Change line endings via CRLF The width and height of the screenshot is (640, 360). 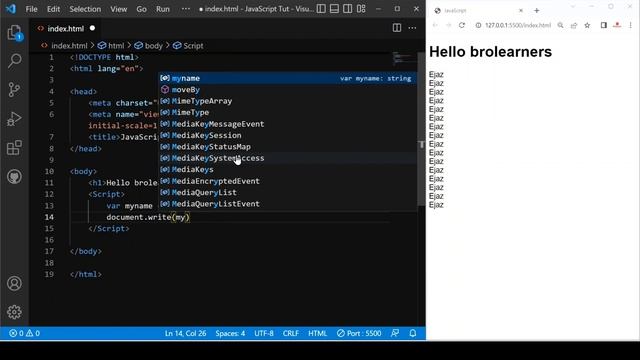click(x=291, y=333)
